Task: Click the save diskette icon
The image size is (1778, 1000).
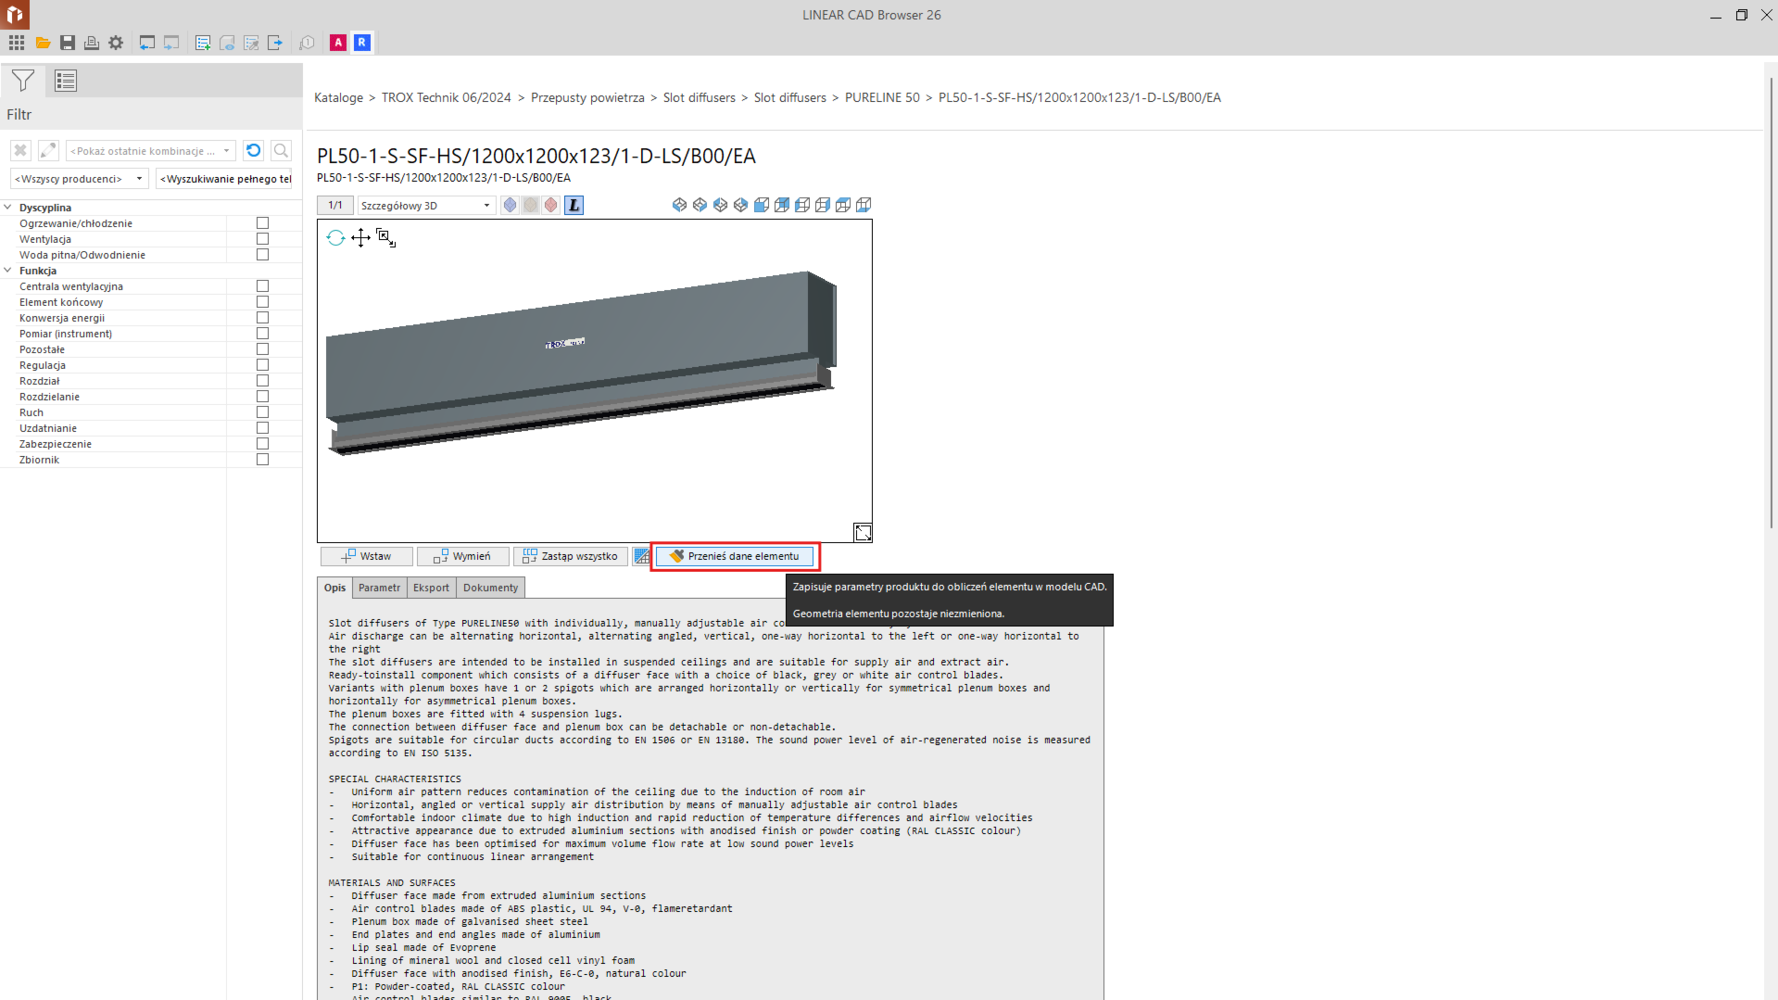Action: (67, 43)
